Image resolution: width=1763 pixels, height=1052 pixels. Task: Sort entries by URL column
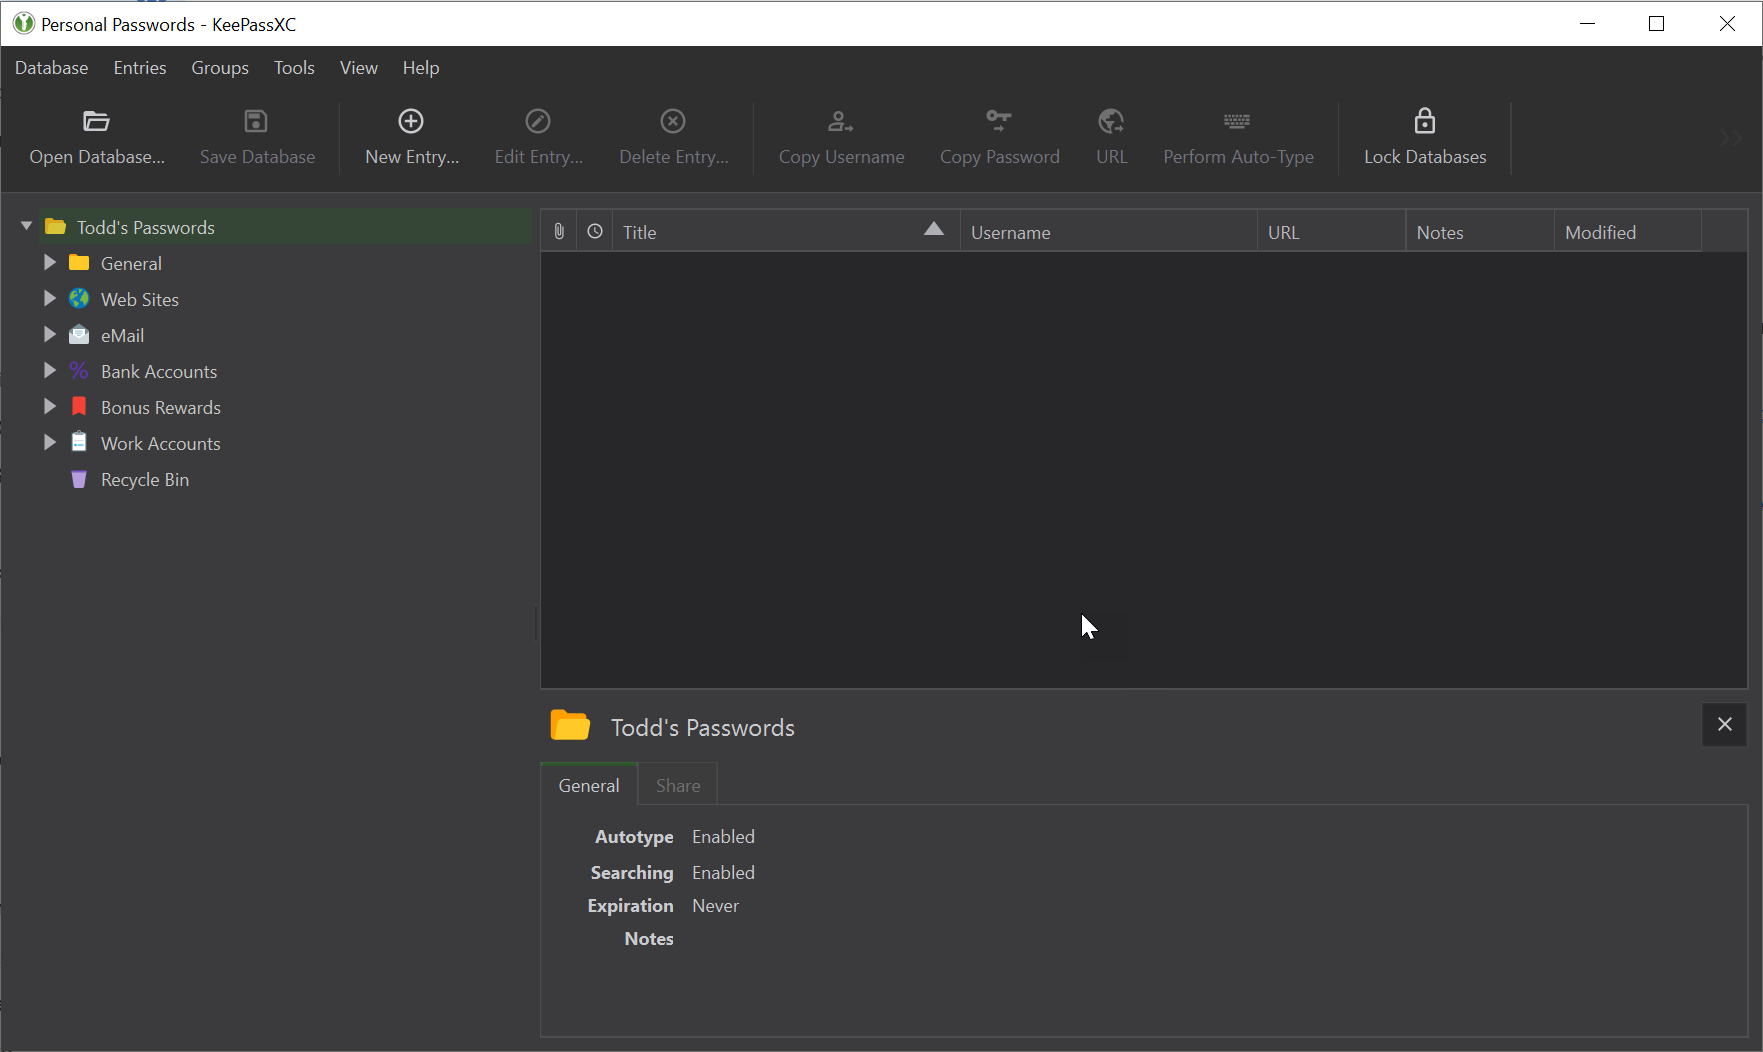[1331, 232]
